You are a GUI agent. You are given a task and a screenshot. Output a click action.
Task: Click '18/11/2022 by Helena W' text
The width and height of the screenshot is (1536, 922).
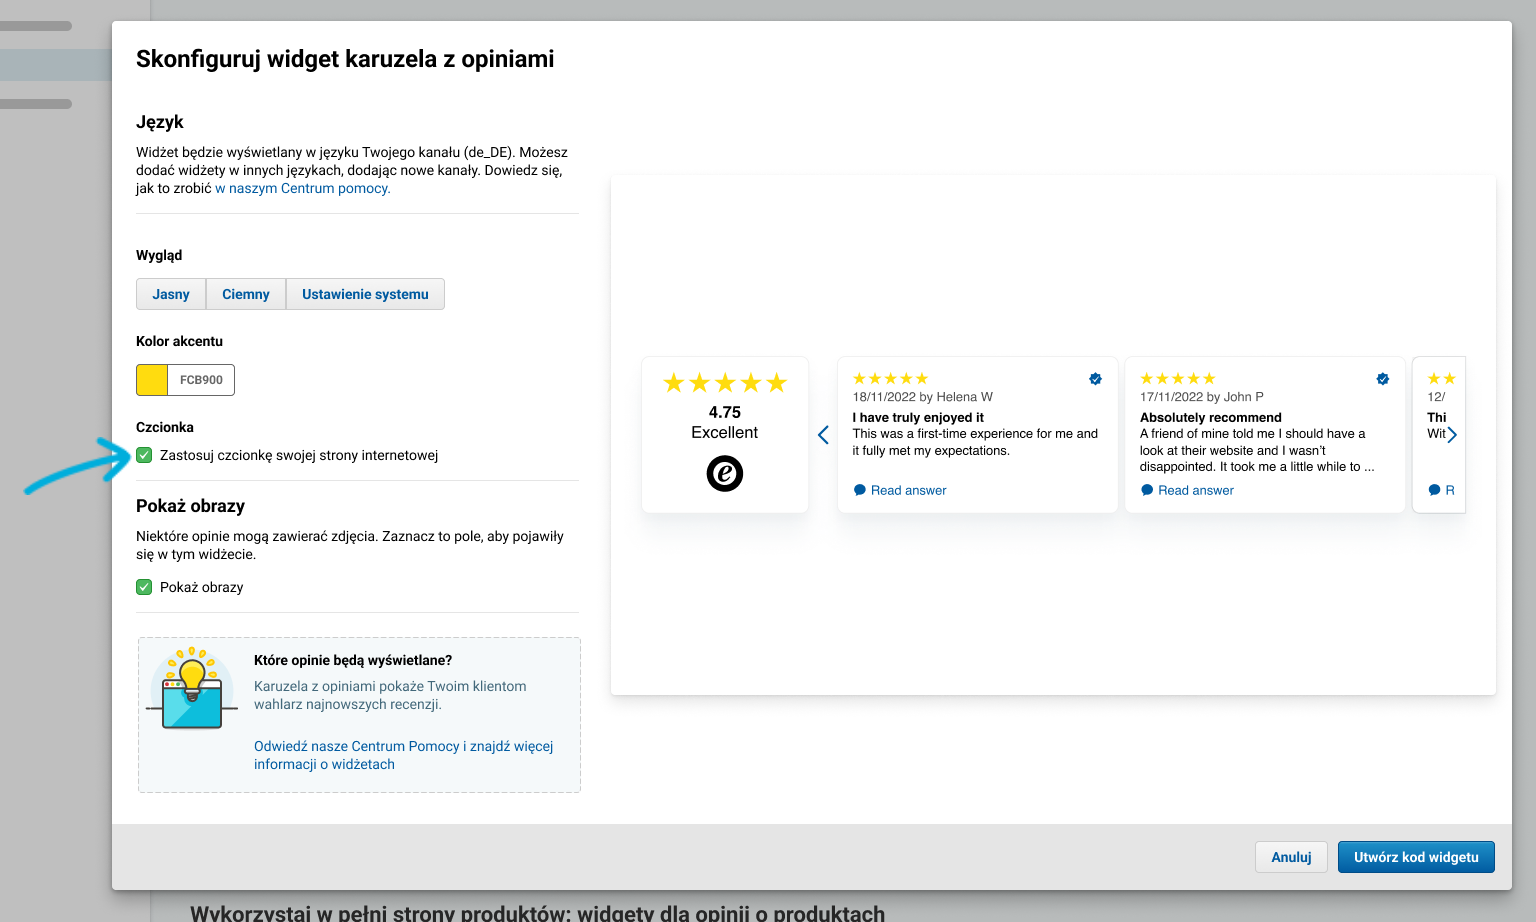(922, 397)
